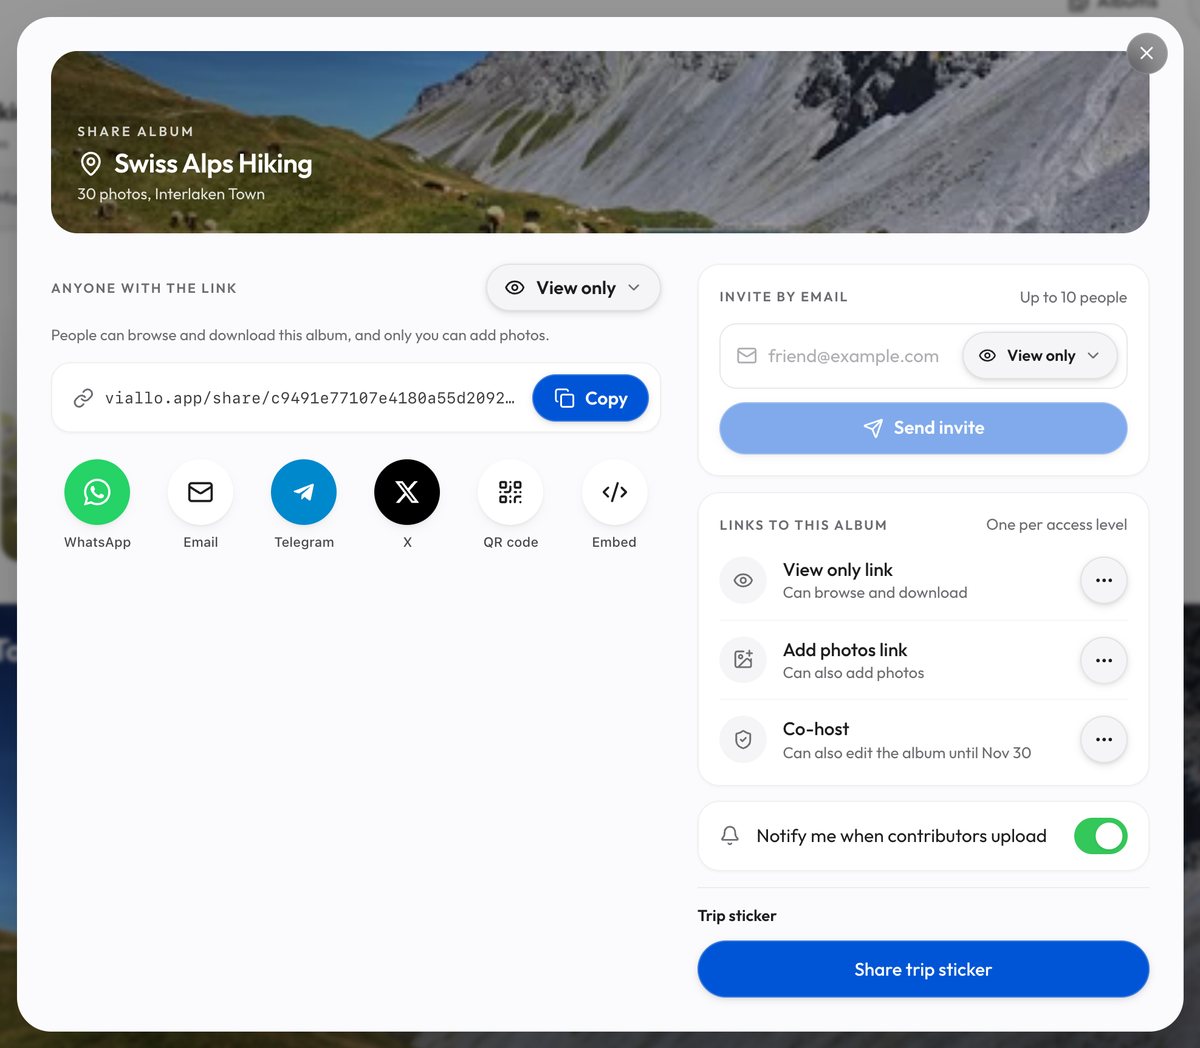Click the '30 photos, Interlaken Town' text

171,194
